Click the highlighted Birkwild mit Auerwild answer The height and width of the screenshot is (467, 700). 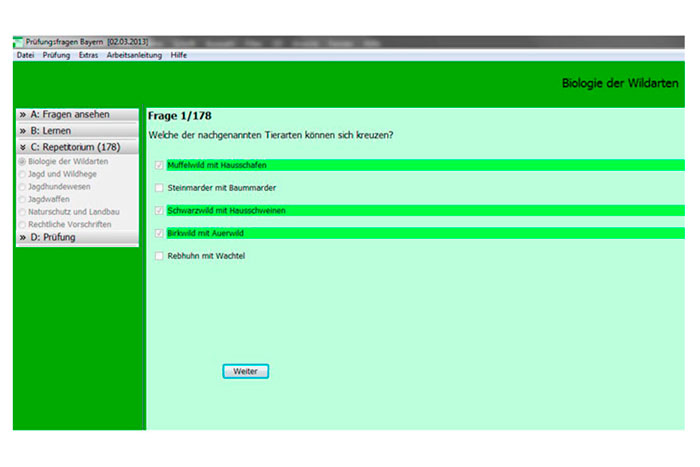(x=425, y=233)
